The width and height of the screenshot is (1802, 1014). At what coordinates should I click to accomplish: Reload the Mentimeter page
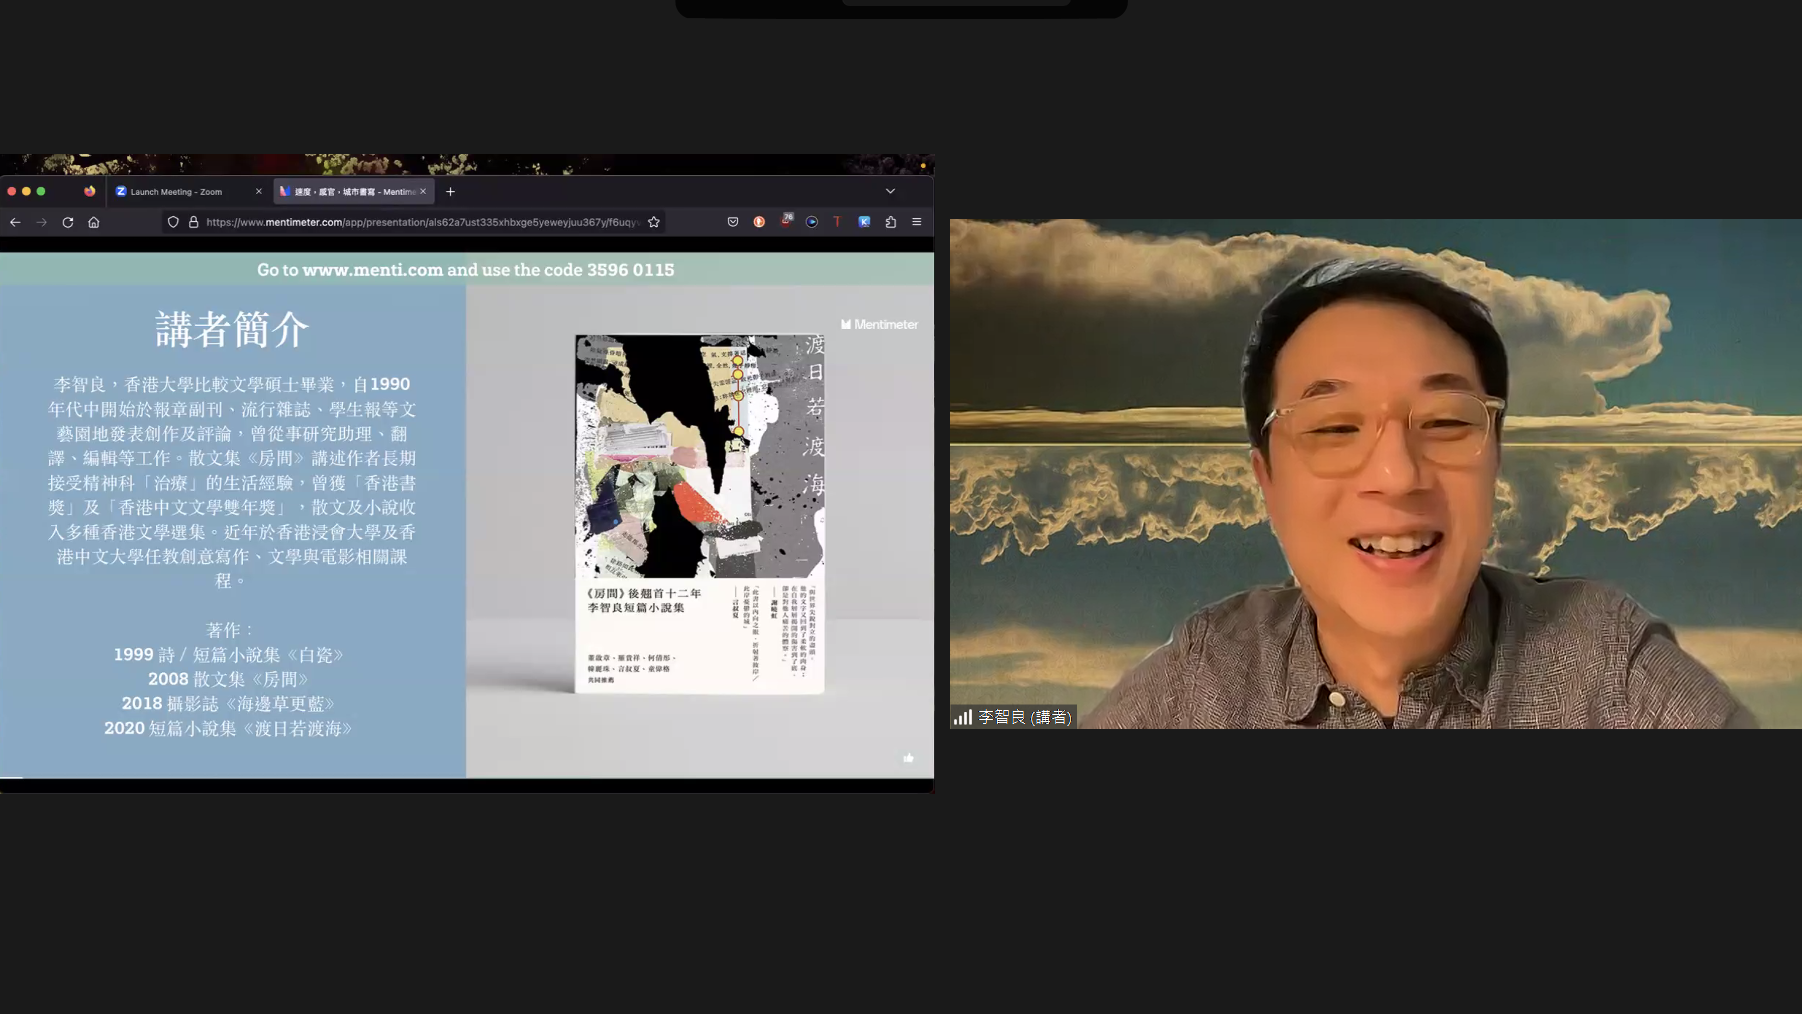pos(68,222)
